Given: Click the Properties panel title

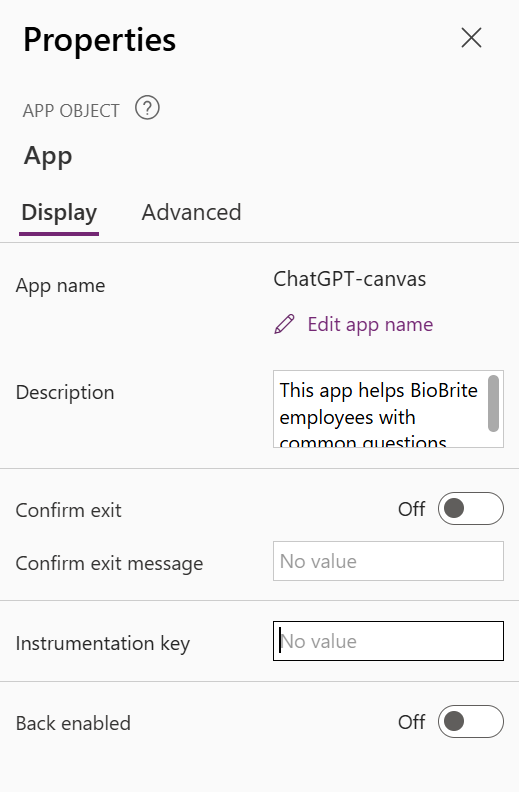Looking at the screenshot, I should click(x=99, y=40).
